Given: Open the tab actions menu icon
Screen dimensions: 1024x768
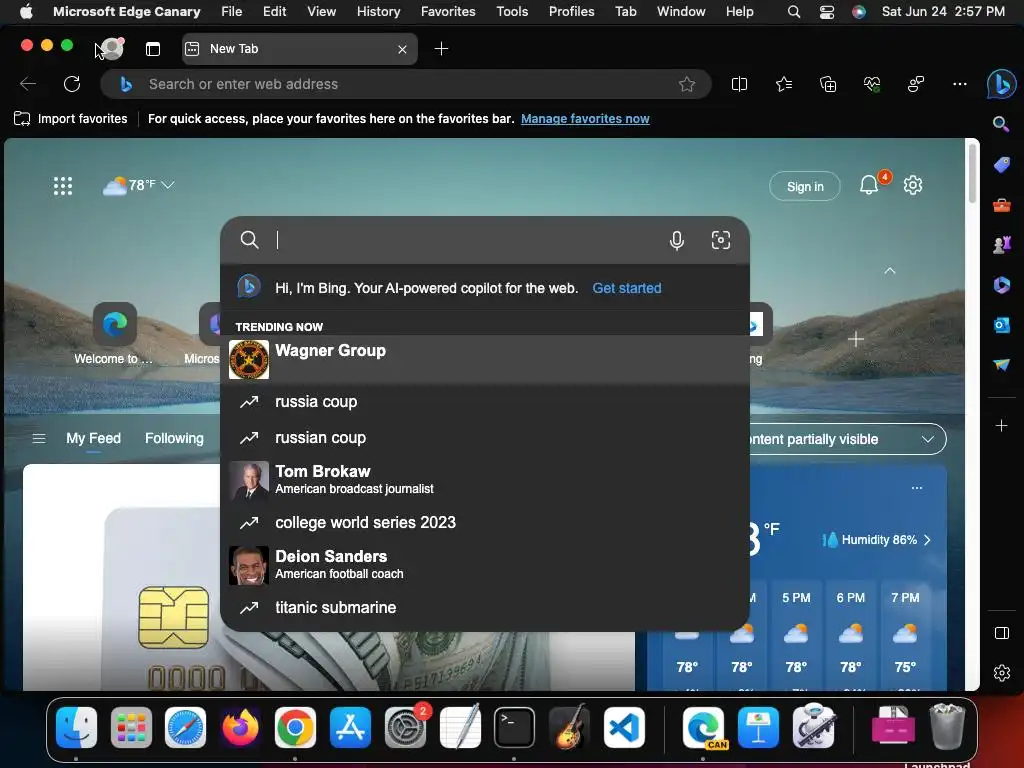Looking at the screenshot, I should 153,49.
